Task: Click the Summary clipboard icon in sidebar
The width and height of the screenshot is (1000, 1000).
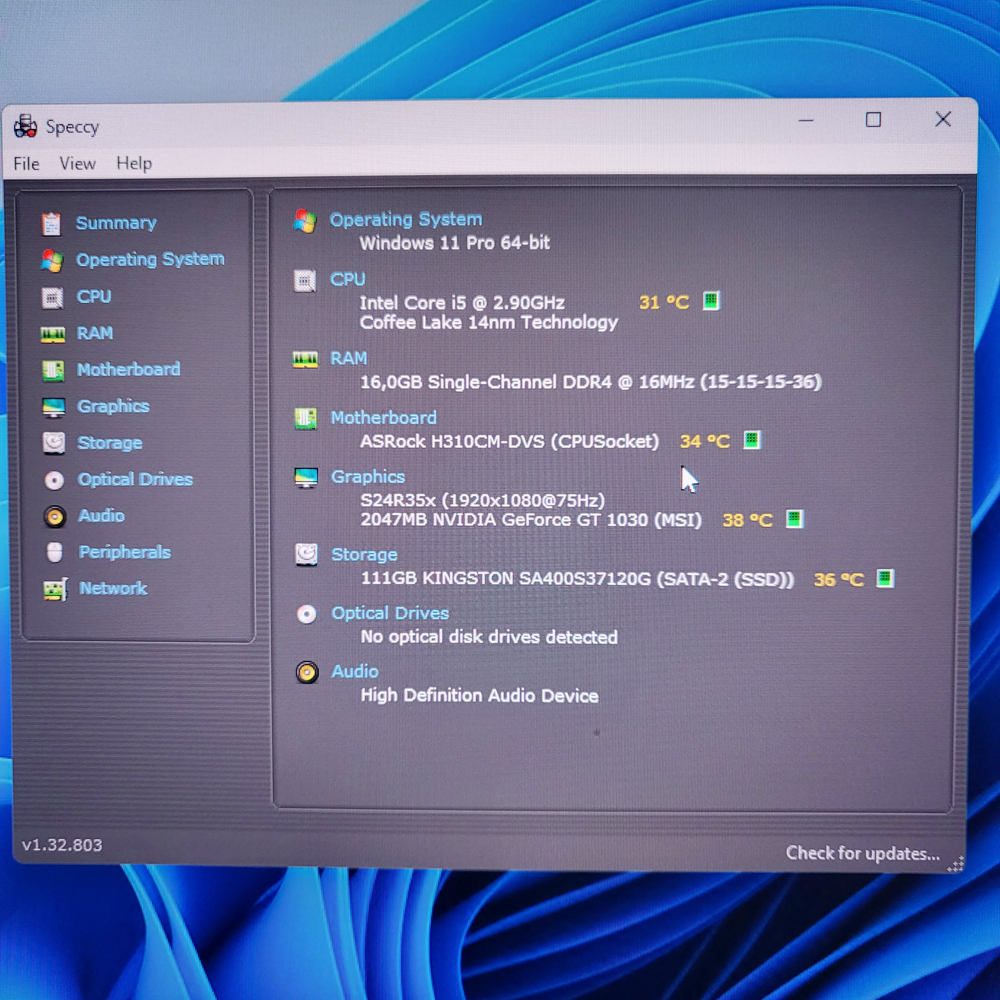Action: tap(52, 223)
